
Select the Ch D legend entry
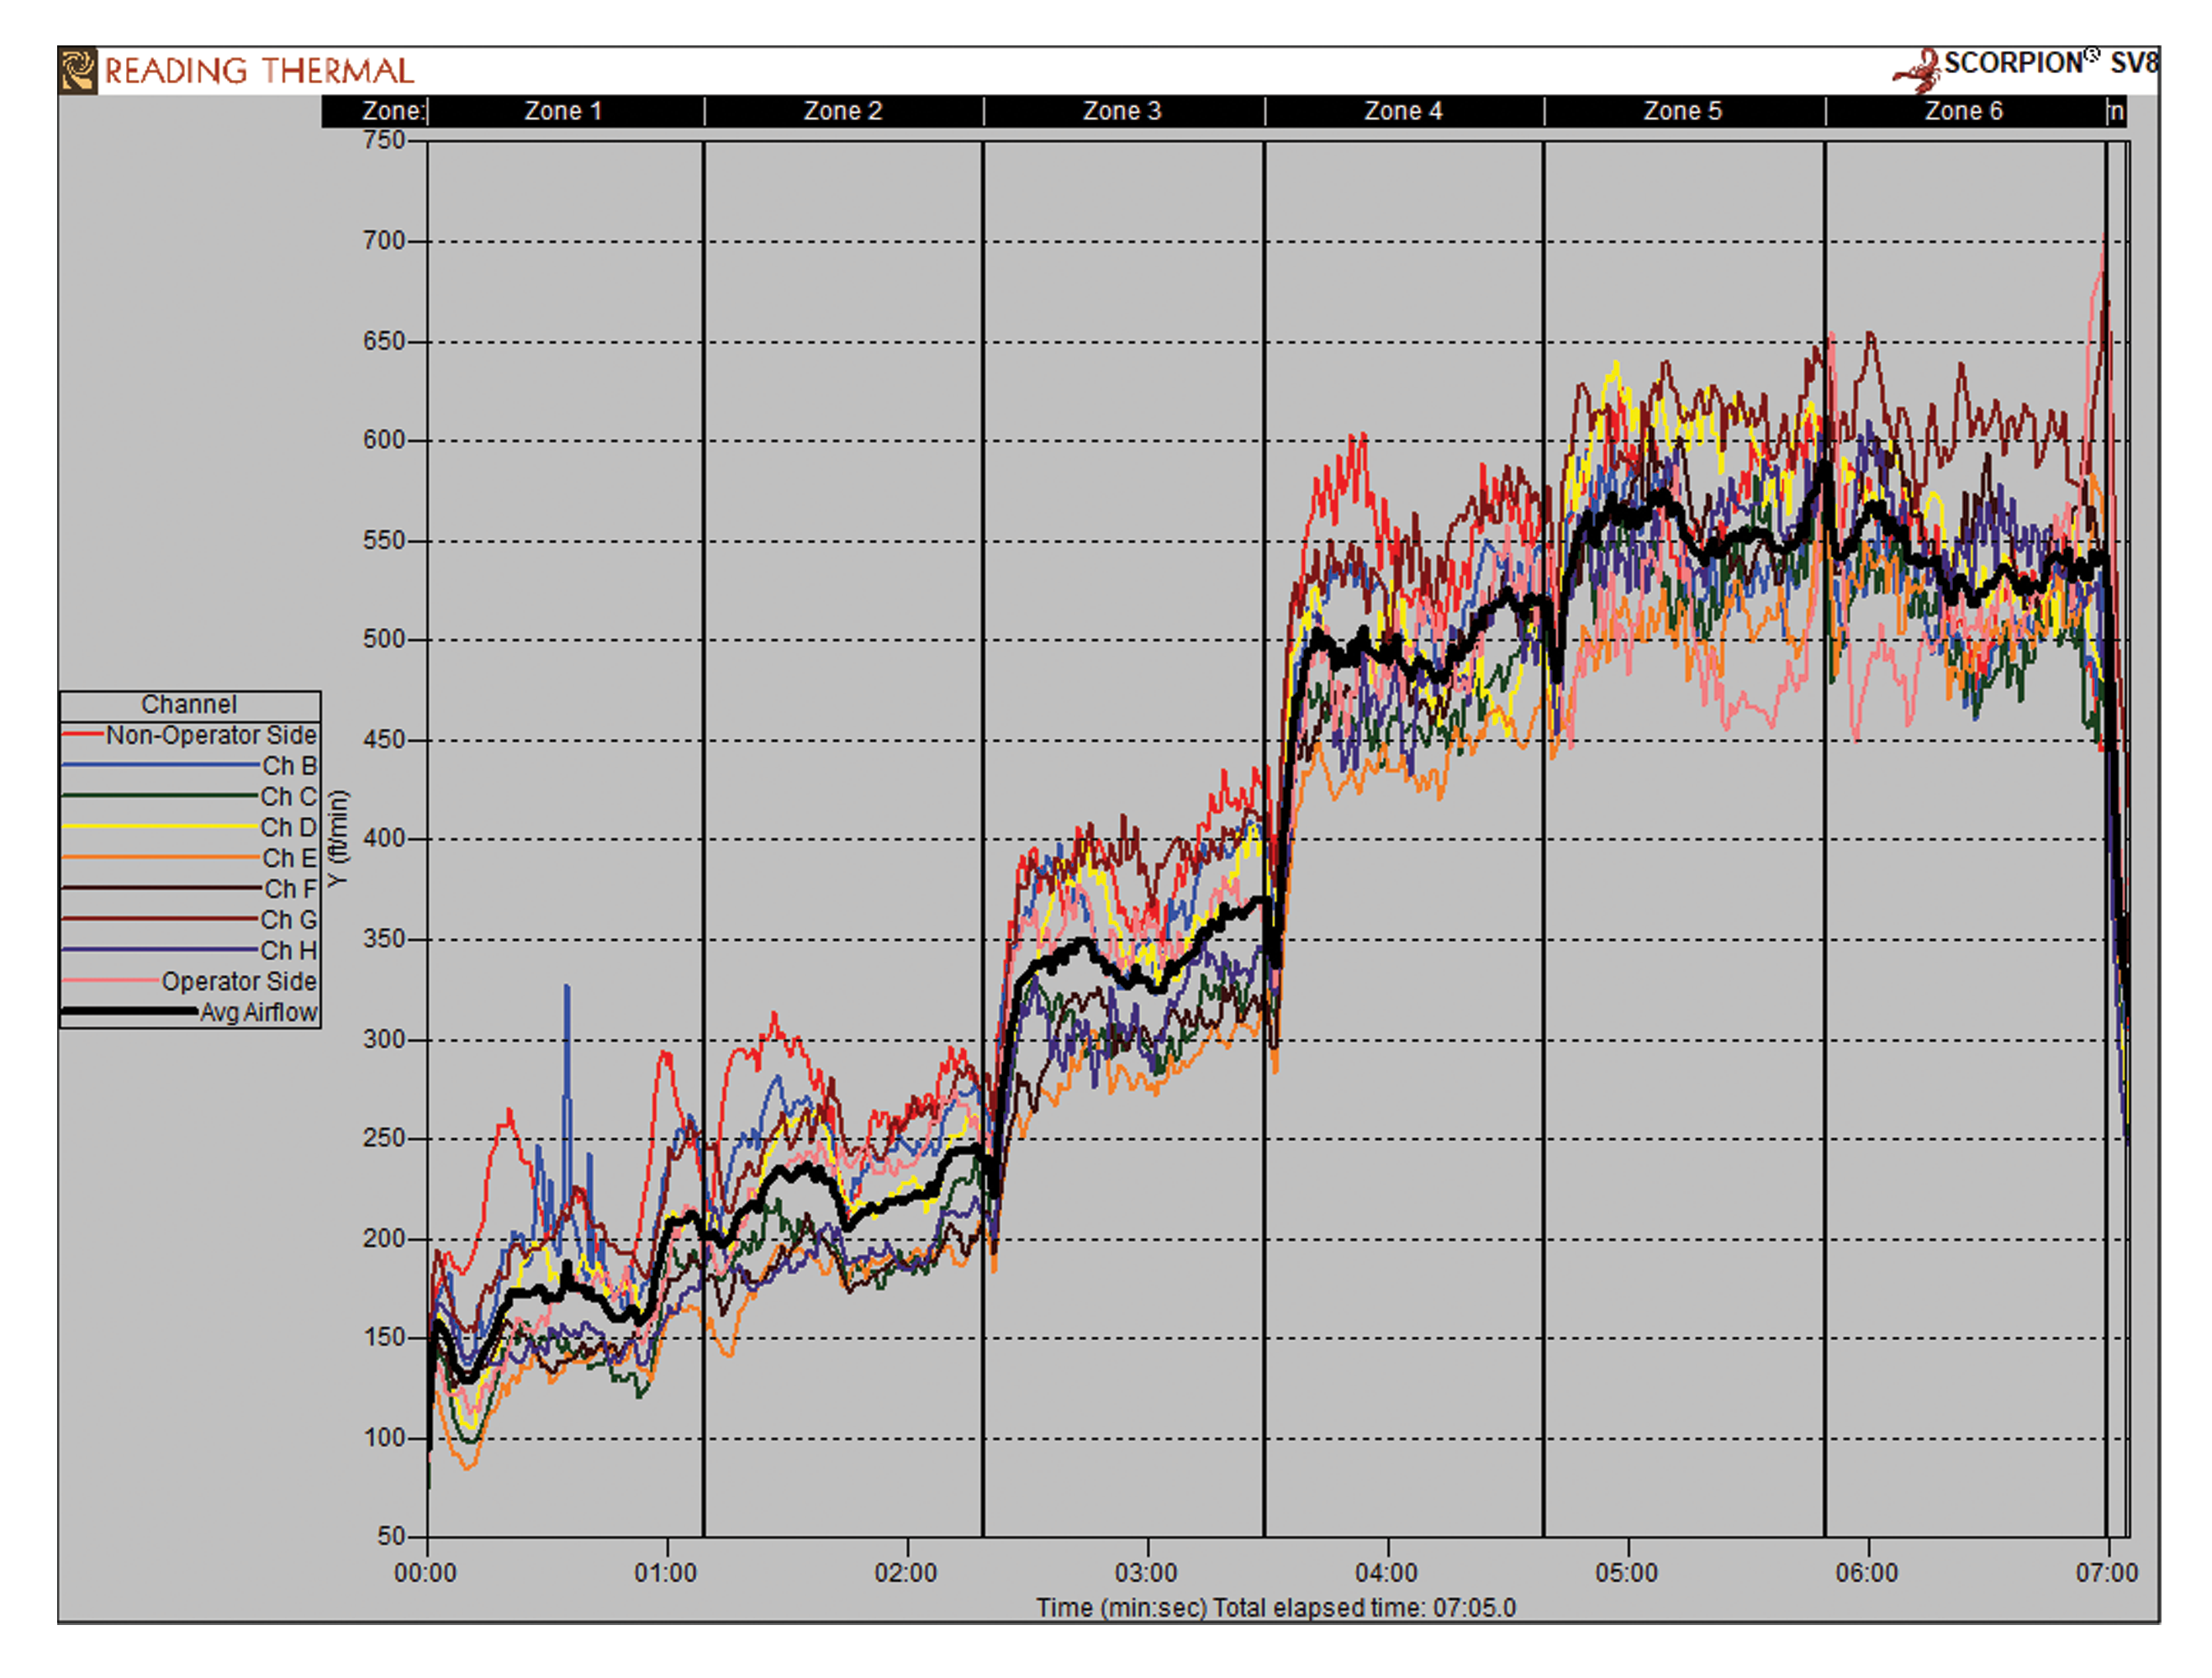pyautogui.click(x=190, y=828)
